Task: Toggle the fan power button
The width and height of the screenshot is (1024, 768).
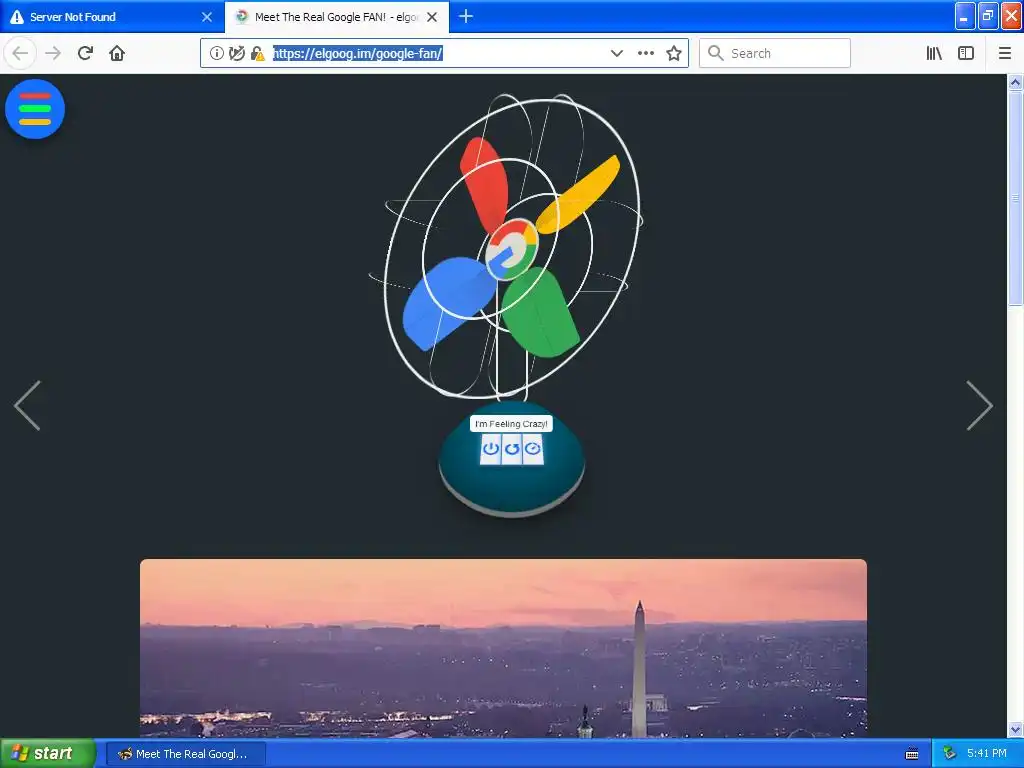Action: click(490, 449)
